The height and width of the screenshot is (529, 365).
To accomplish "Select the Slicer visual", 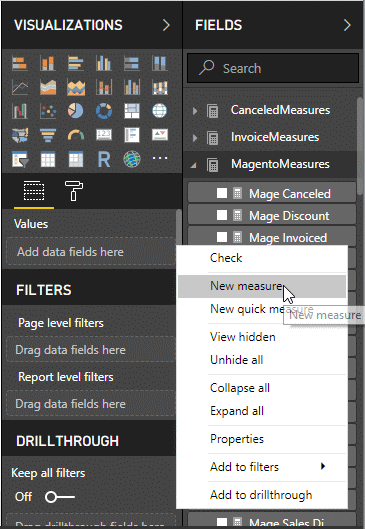I will point(20,159).
